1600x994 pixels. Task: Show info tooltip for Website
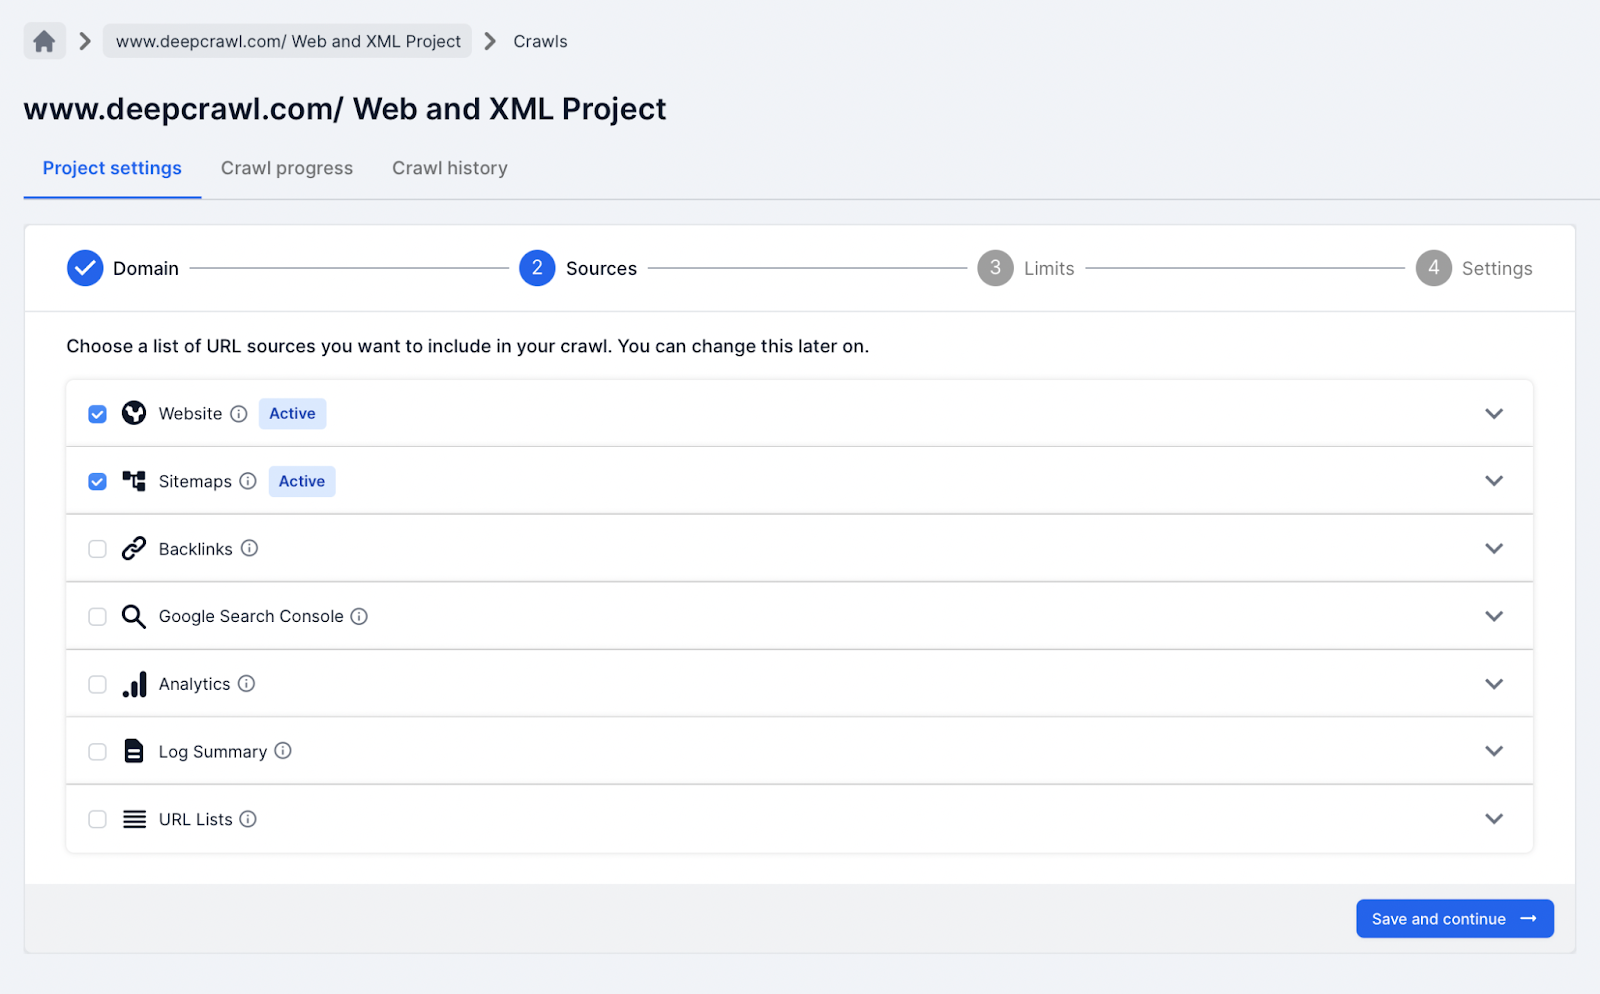(239, 414)
